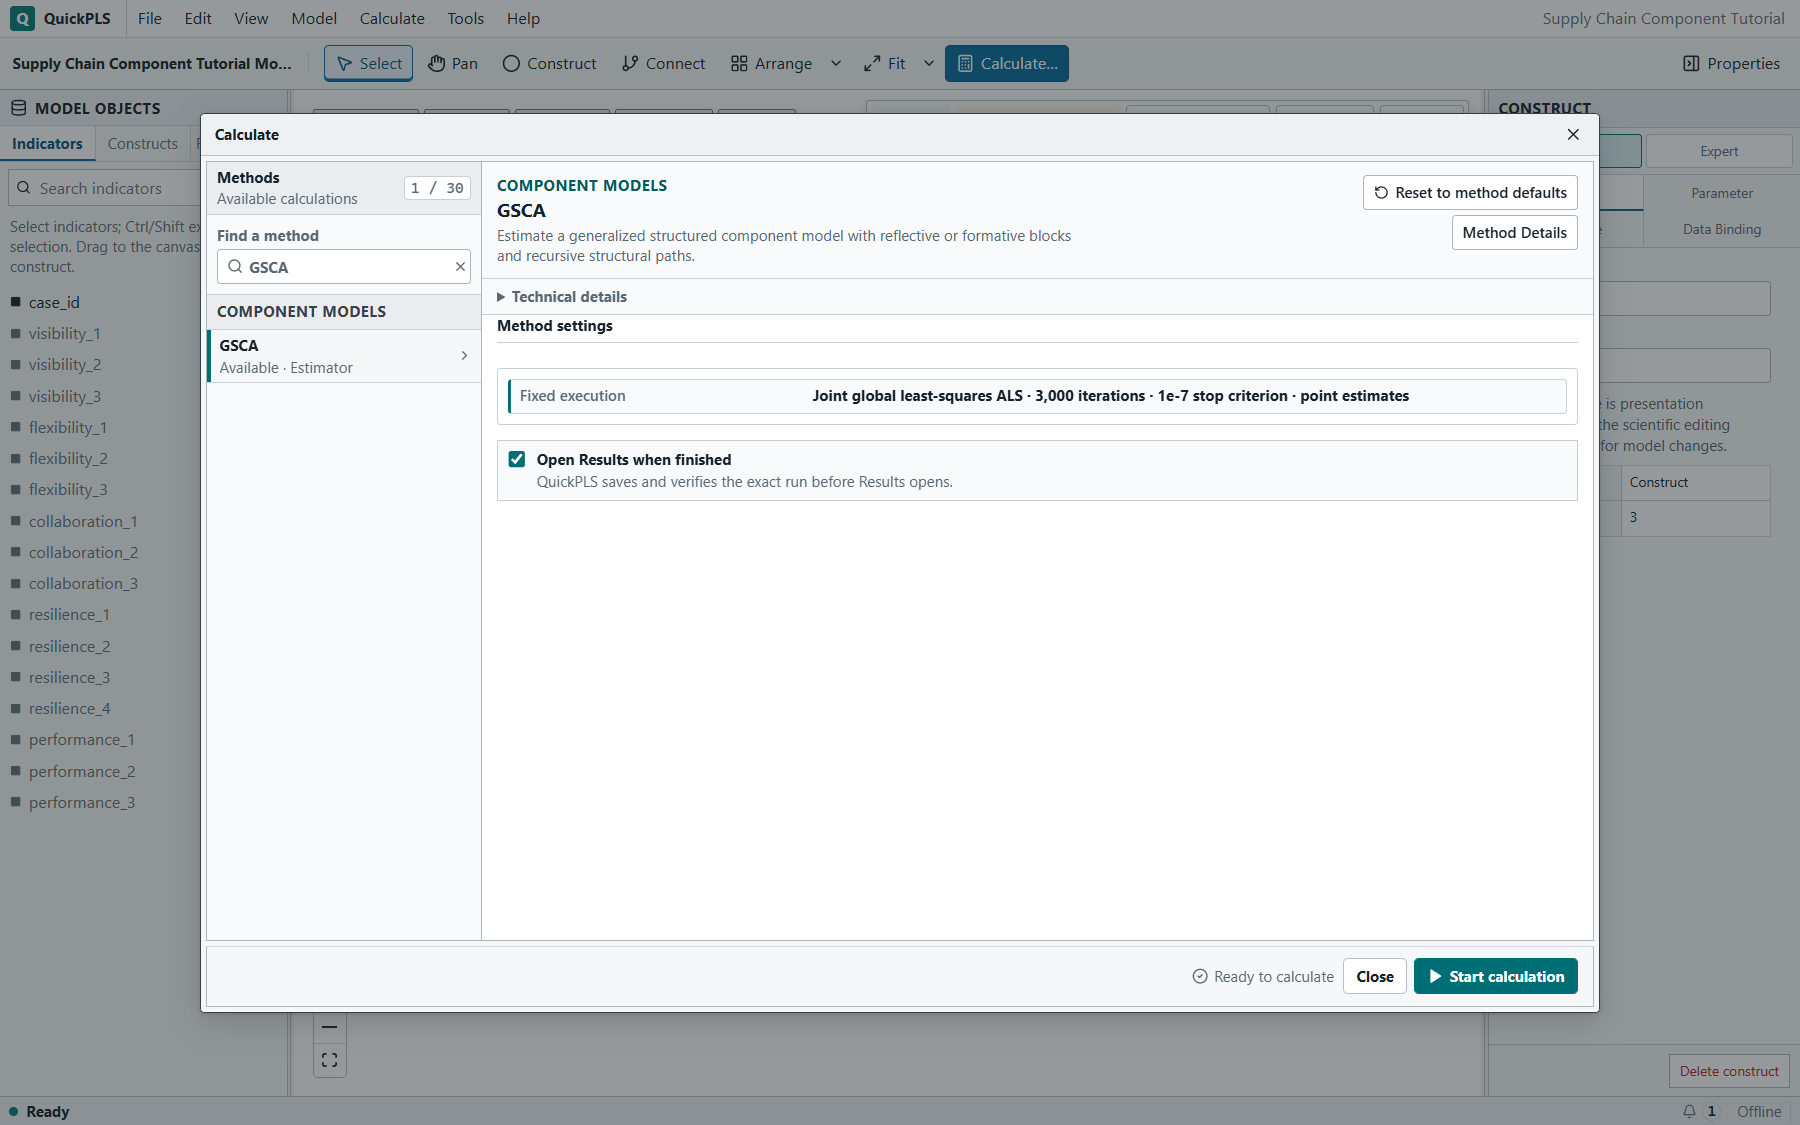Click the magnifier icon in method search
Screen dimensions: 1800x1125
tap(235, 267)
